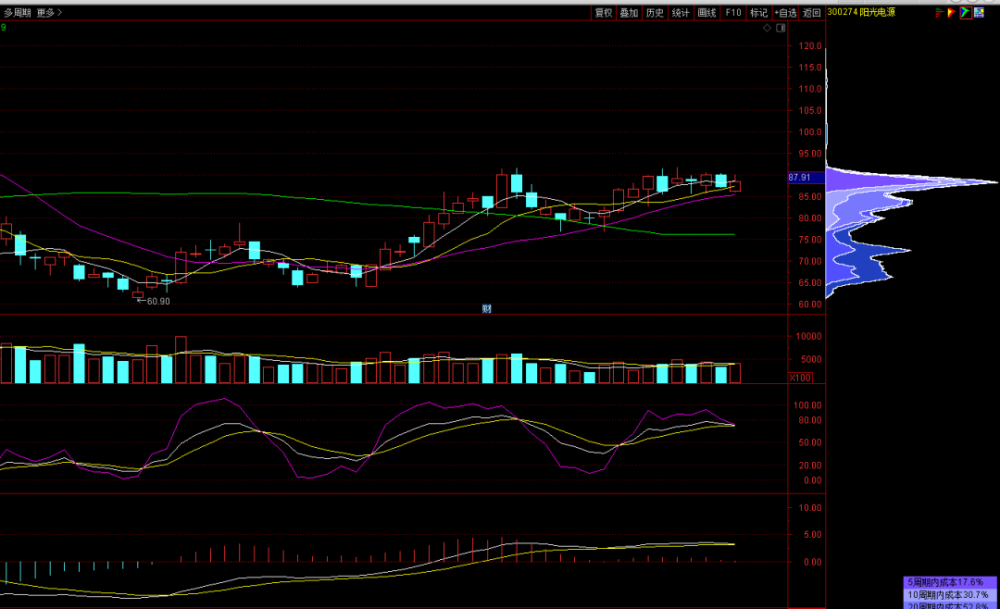Open the 多周期 multi-period view
The width and height of the screenshot is (1000, 609).
(x=17, y=13)
